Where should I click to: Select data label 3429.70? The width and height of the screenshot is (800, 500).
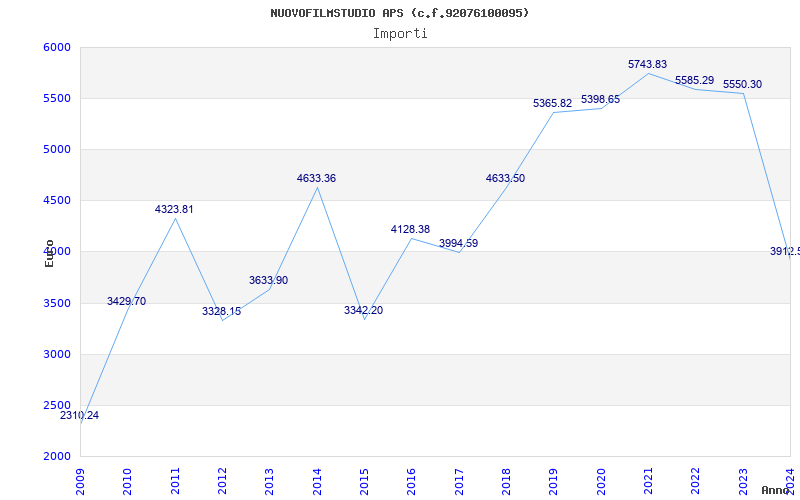pos(127,302)
